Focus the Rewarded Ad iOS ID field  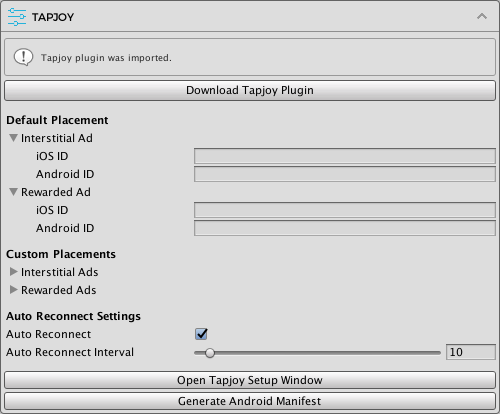345,210
